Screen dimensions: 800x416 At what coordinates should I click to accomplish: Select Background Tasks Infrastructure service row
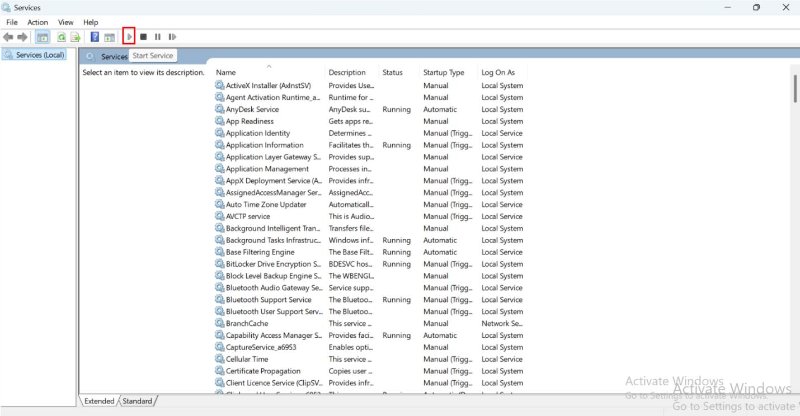click(371, 240)
